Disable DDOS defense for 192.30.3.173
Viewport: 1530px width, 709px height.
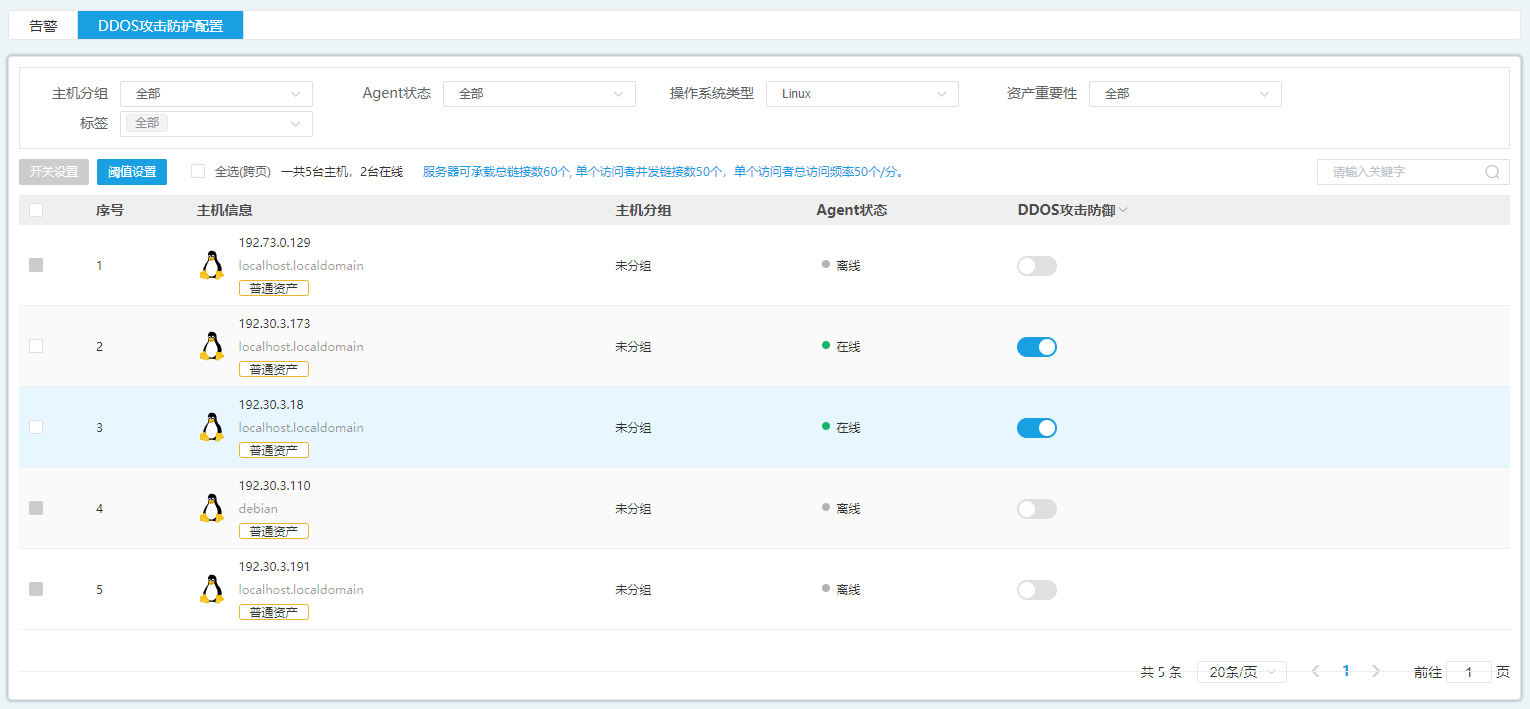[1037, 347]
